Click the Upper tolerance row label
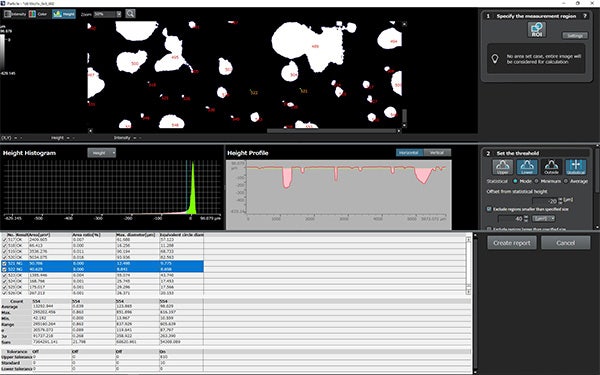The height and width of the screenshot is (375, 600). tap(16, 357)
